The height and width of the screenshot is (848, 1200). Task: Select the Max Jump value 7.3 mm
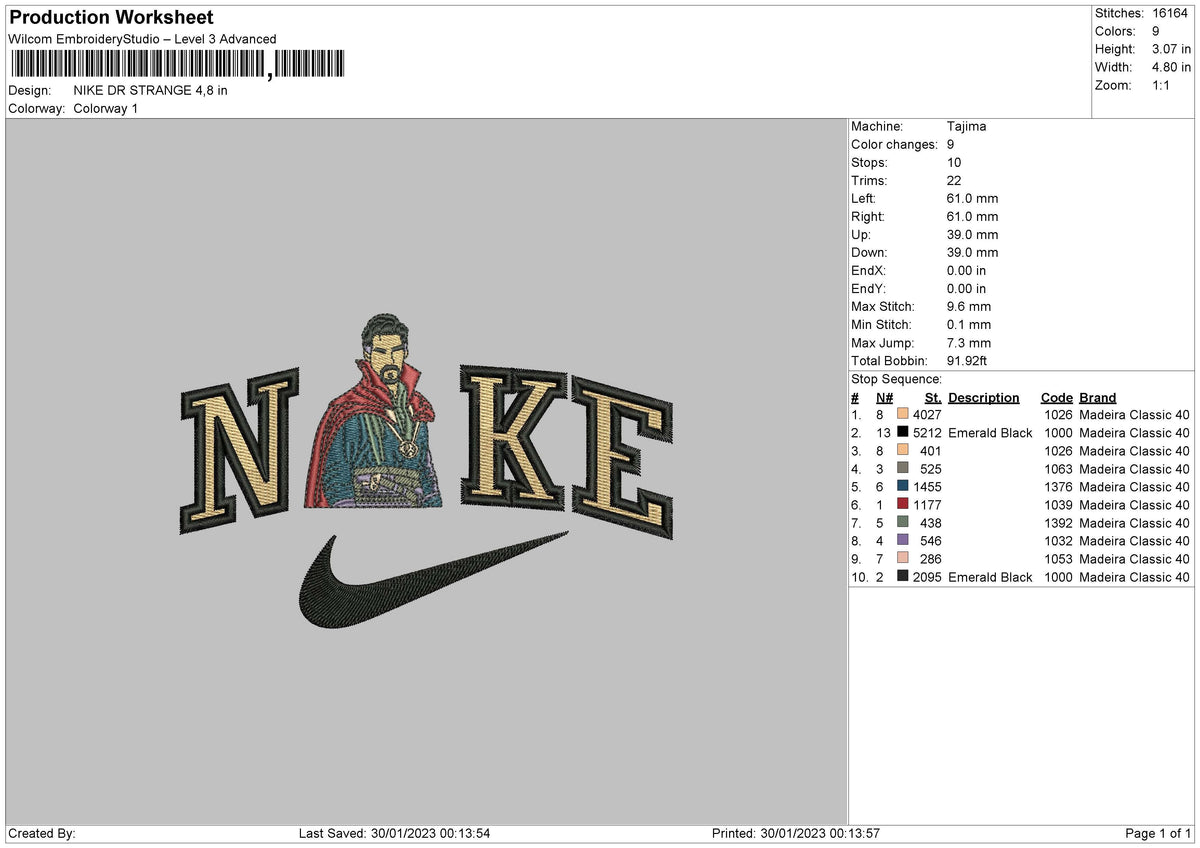[x=969, y=342]
